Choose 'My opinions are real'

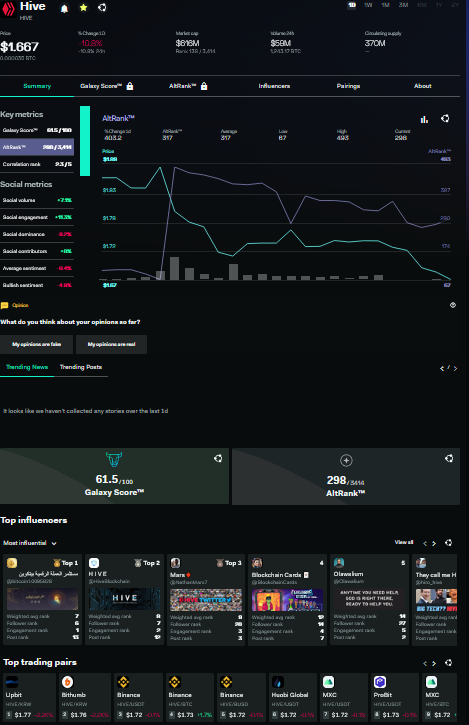coord(111,344)
